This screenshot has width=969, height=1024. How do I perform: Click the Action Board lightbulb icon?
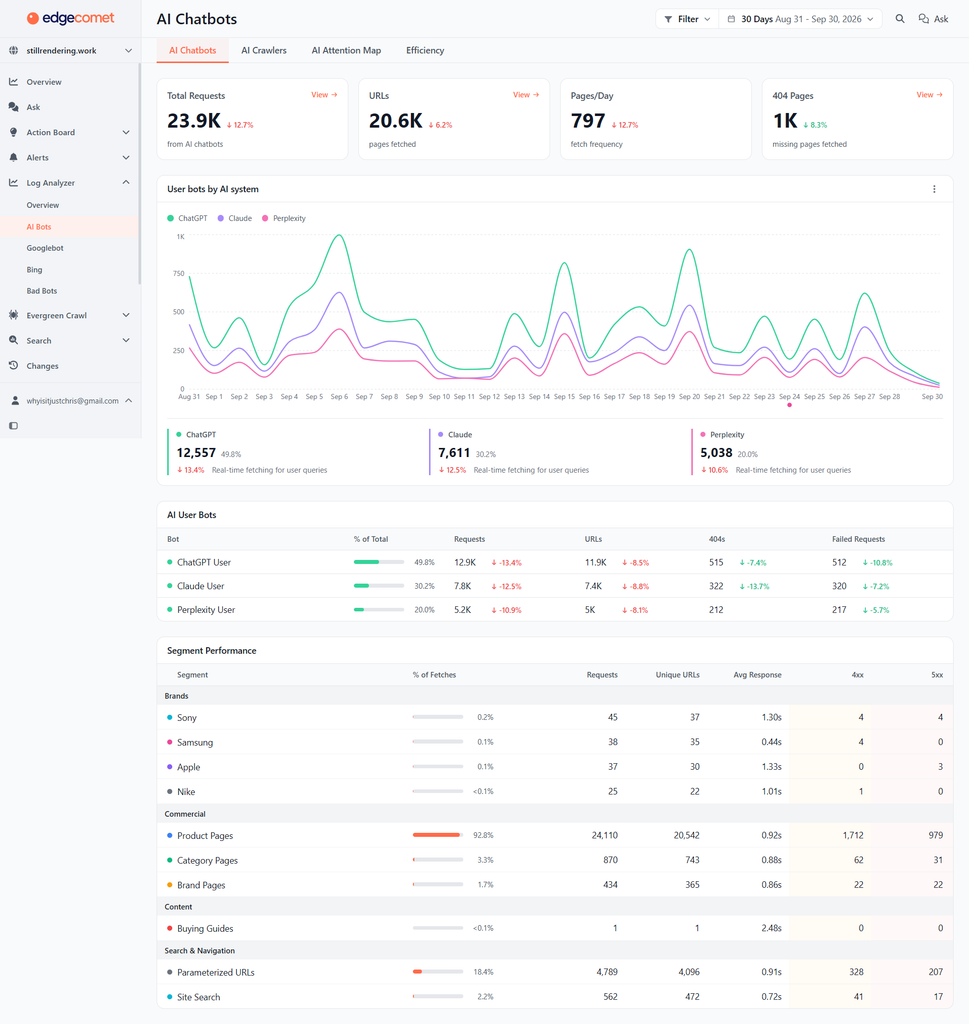click(14, 133)
